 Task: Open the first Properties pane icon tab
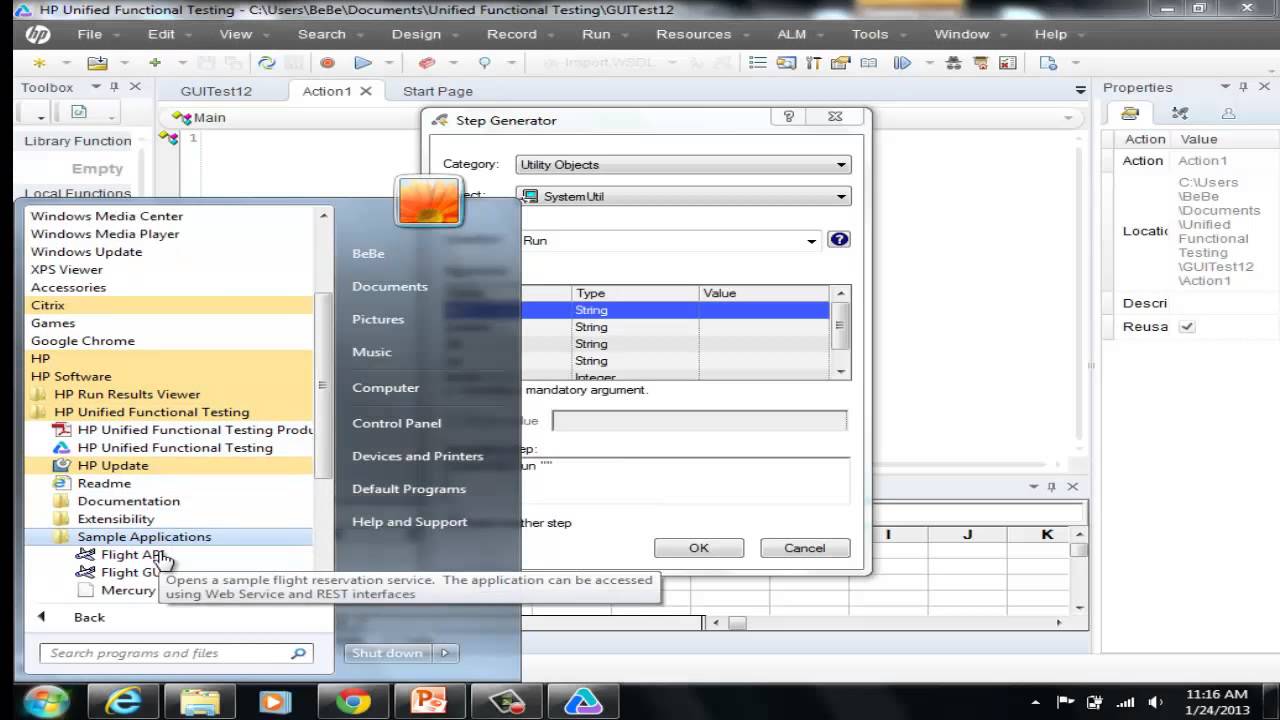tap(1130, 114)
